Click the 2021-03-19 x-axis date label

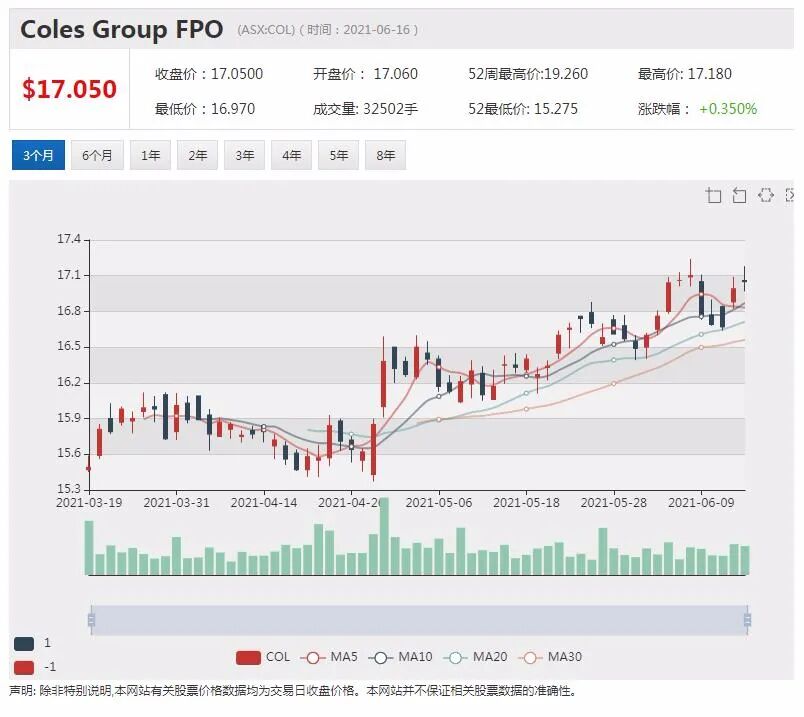coord(89,503)
